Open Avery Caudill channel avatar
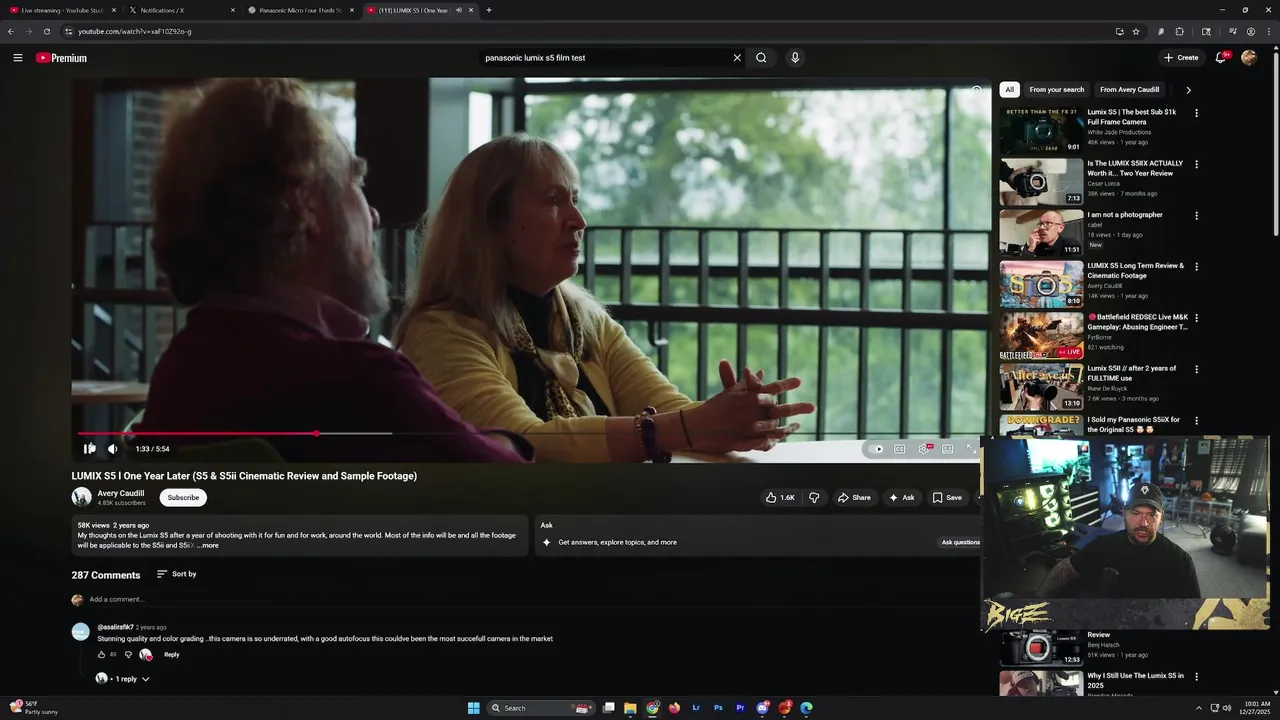Image resolution: width=1280 pixels, height=720 pixels. (81, 497)
